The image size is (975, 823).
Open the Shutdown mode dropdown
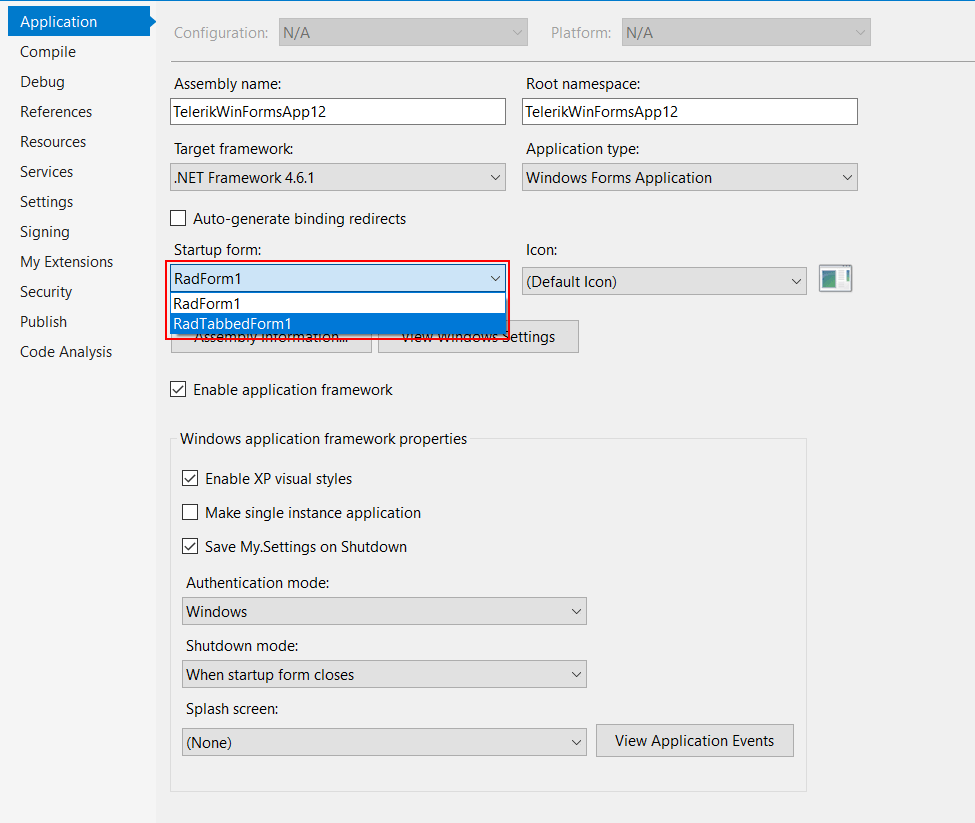(575, 674)
